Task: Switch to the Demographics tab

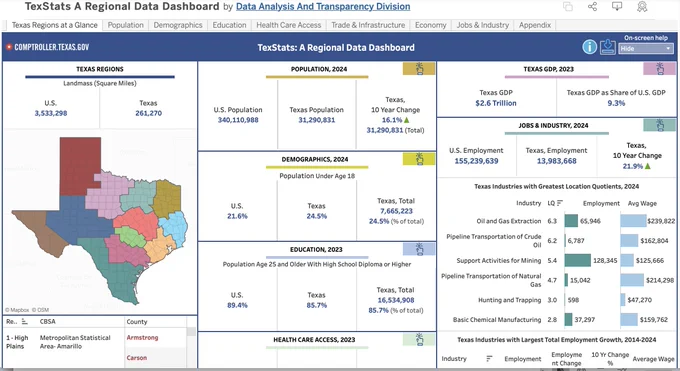Action: (178, 25)
